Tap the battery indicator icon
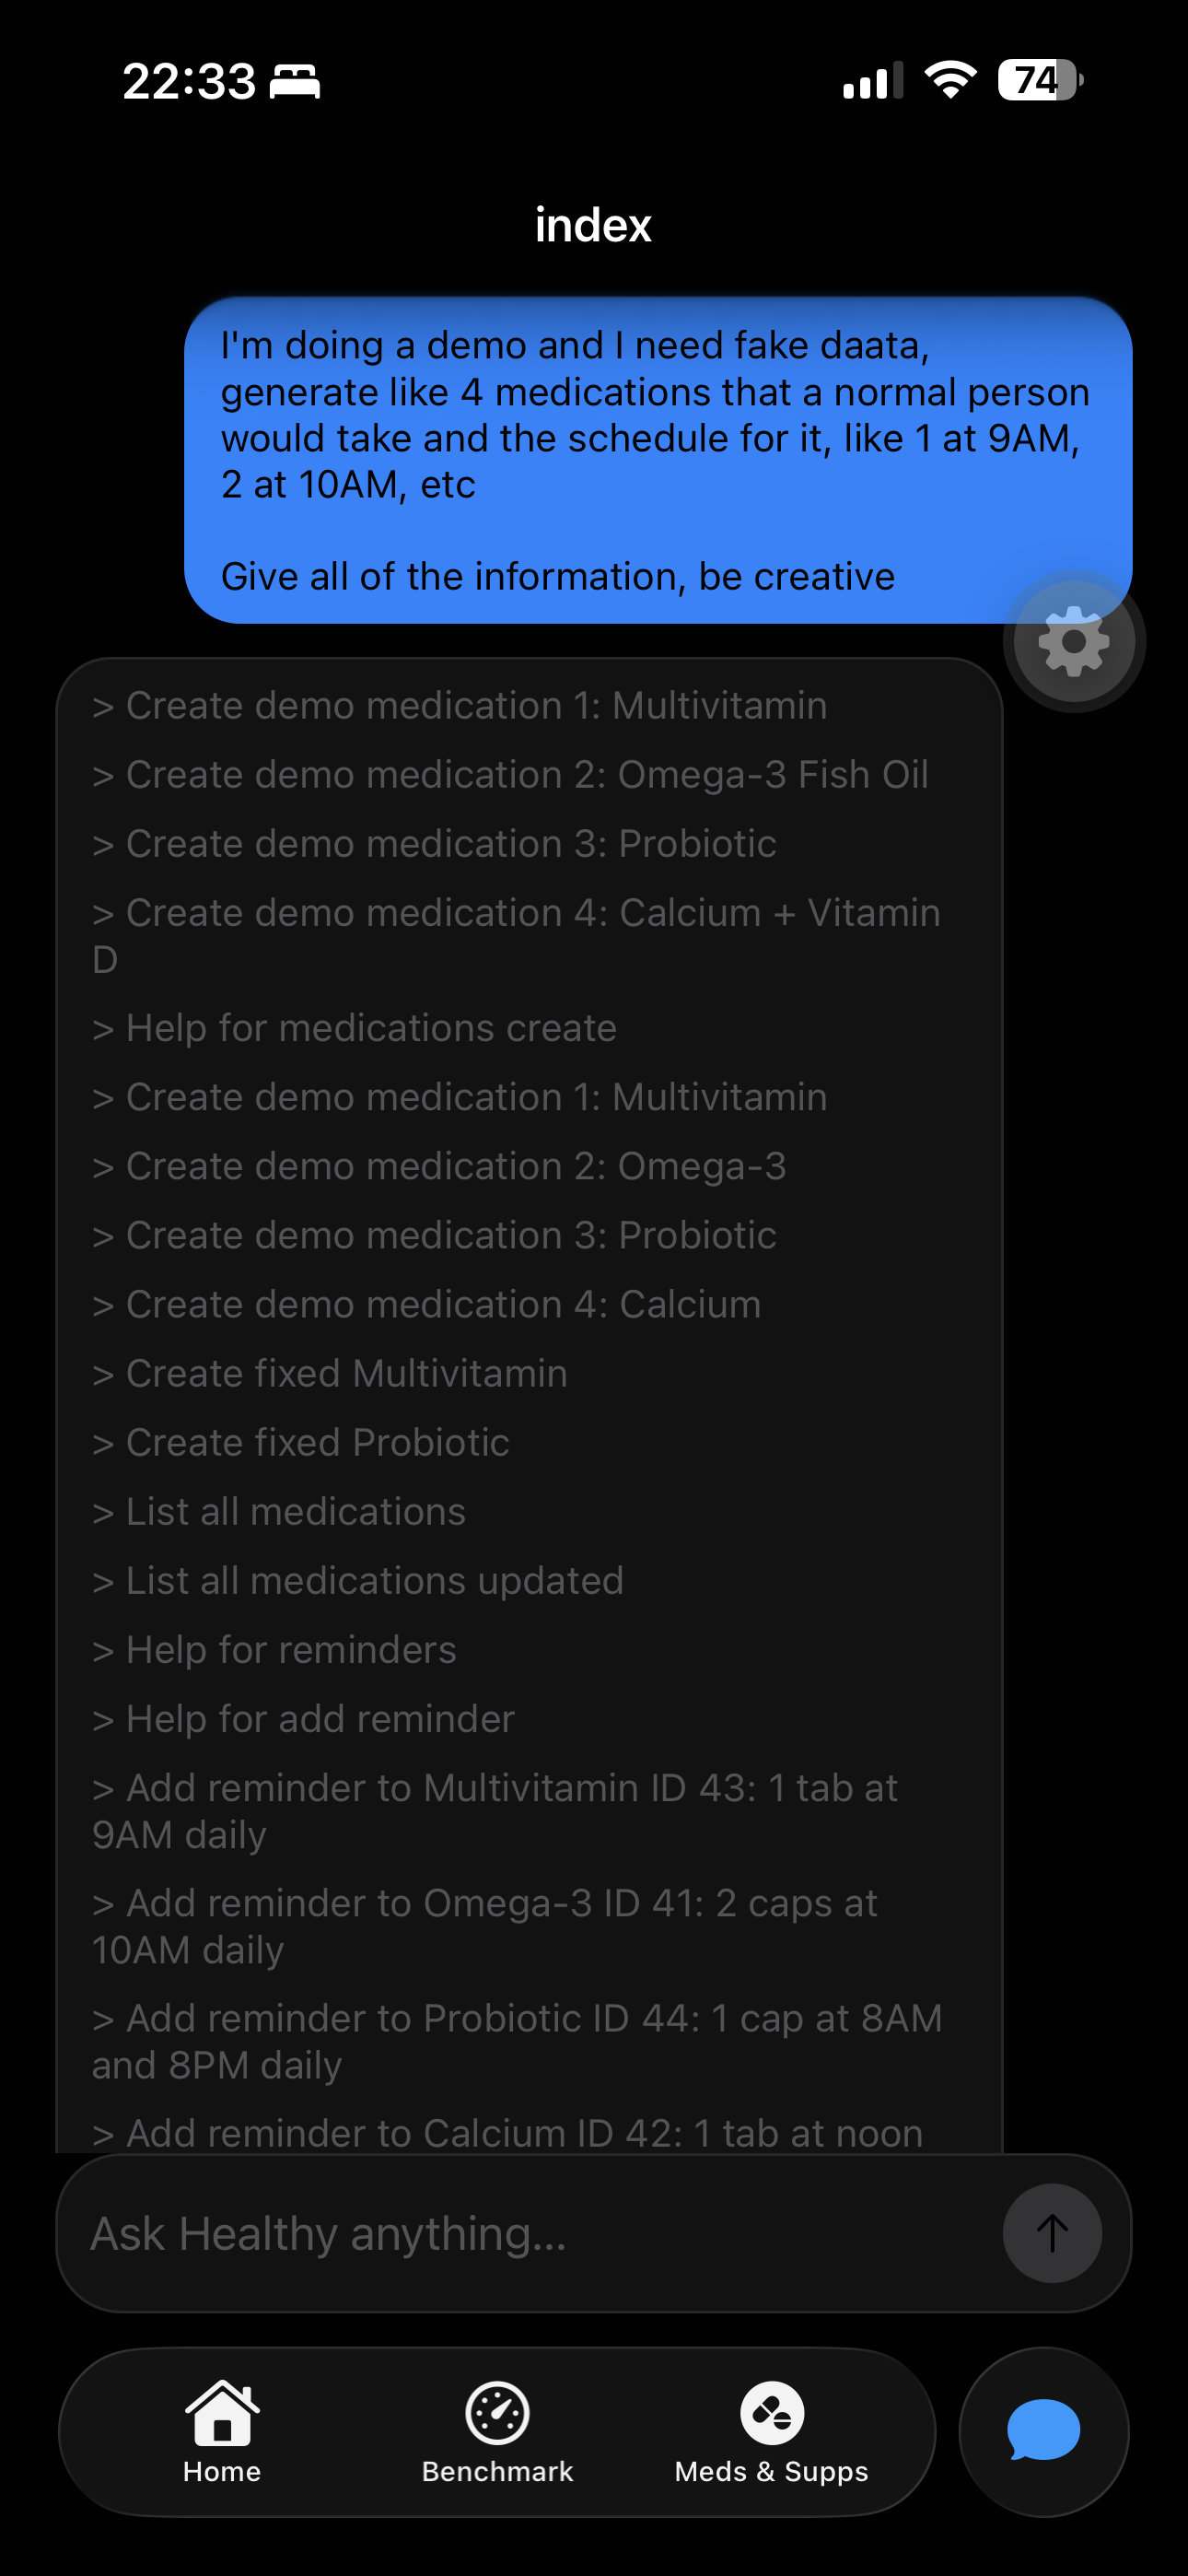This screenshot has width=1188, height=2576. tap(1040, 80)
